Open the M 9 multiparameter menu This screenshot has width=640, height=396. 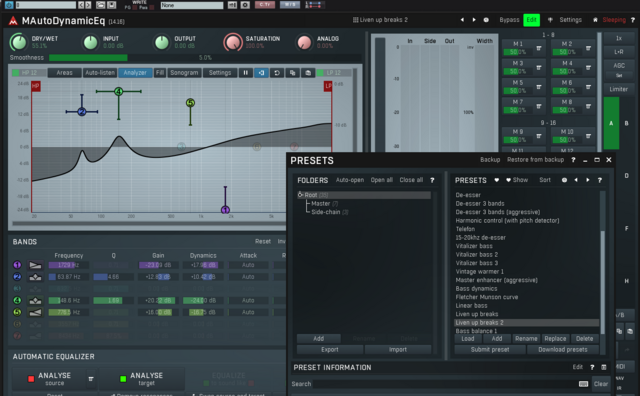pyautogui.click(x=539, y=136)
